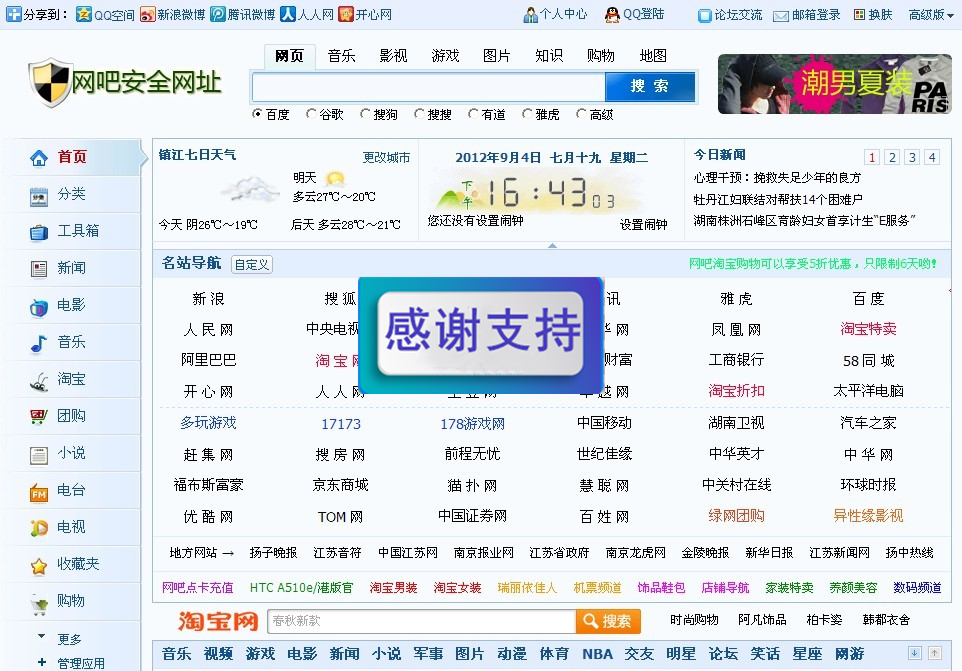962x671 pixels.
Task: Switch to the 影视 search tab
Action: click(x=393, y=56)
